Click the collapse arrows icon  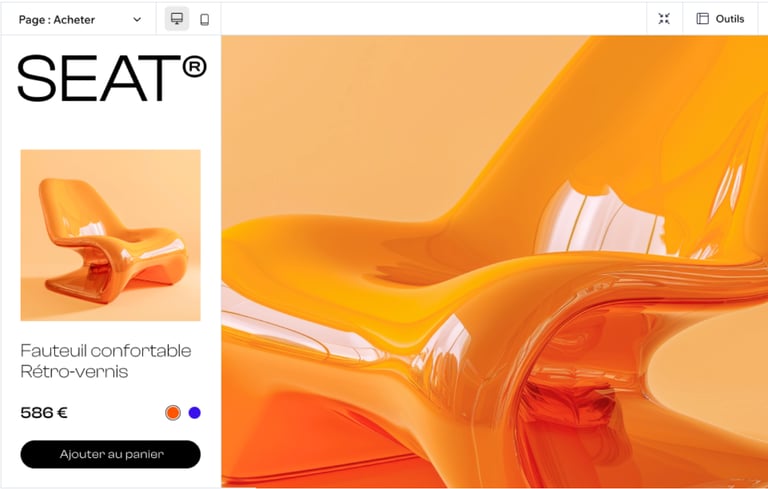coord(664,19)
